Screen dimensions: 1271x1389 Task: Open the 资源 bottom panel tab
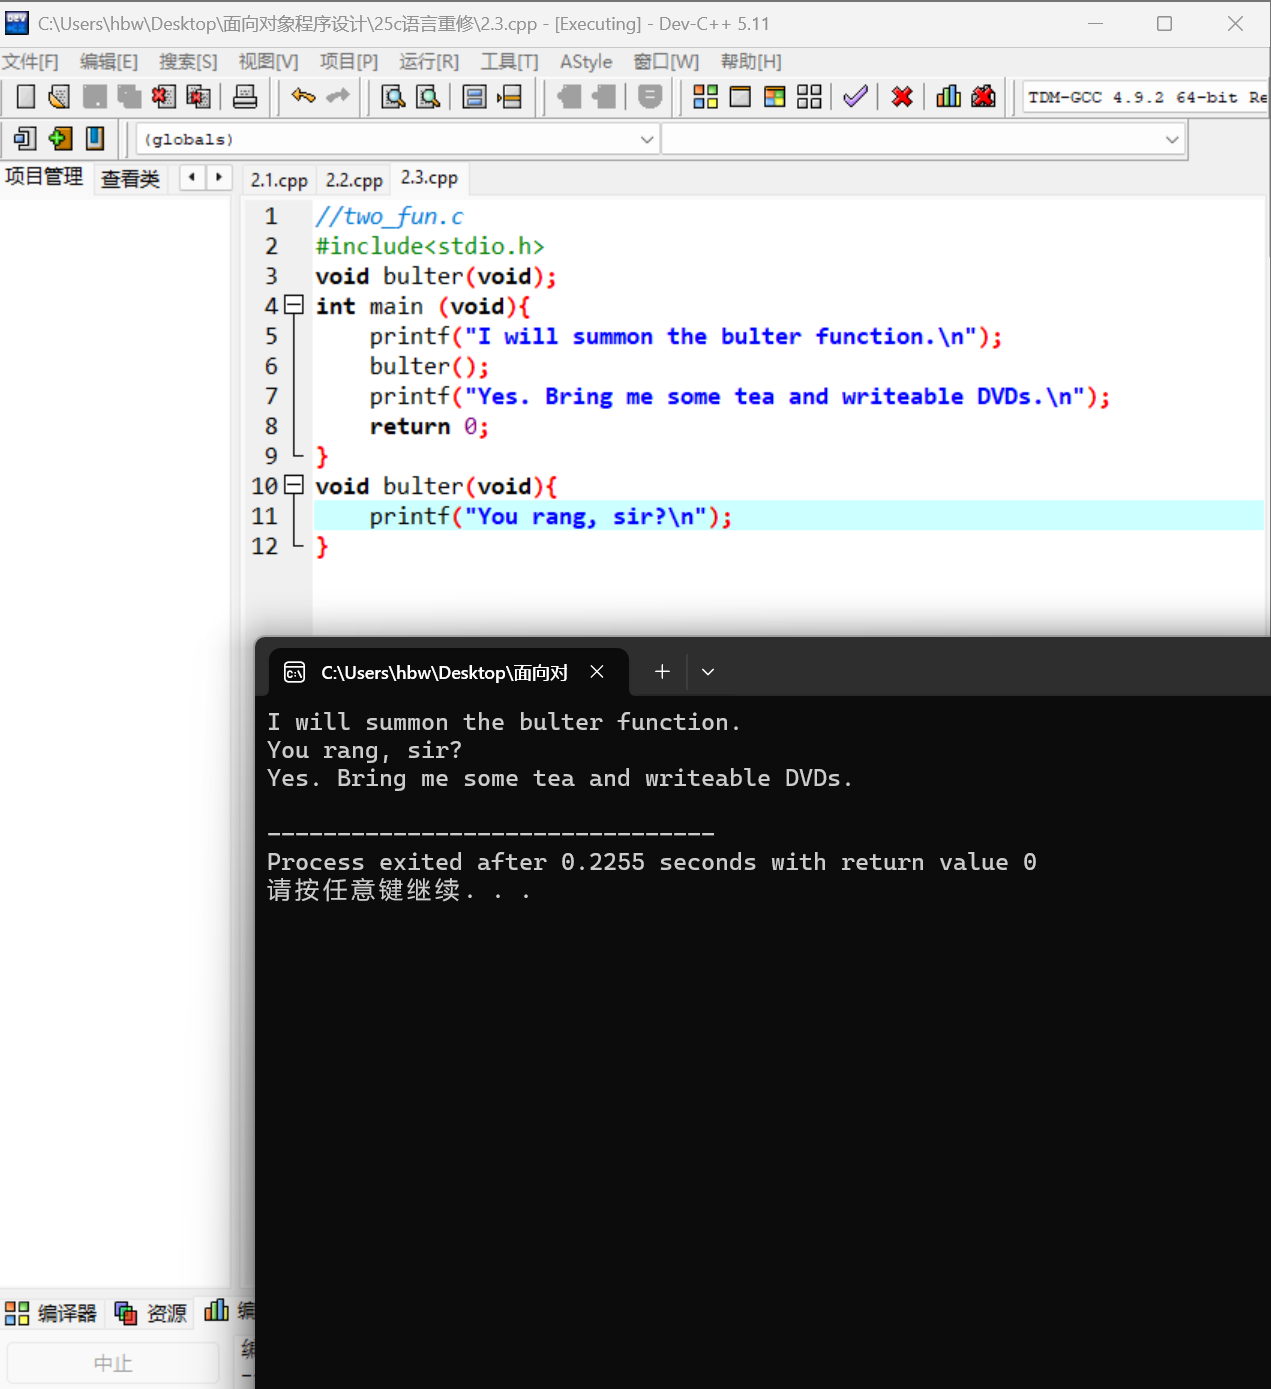151,1313
